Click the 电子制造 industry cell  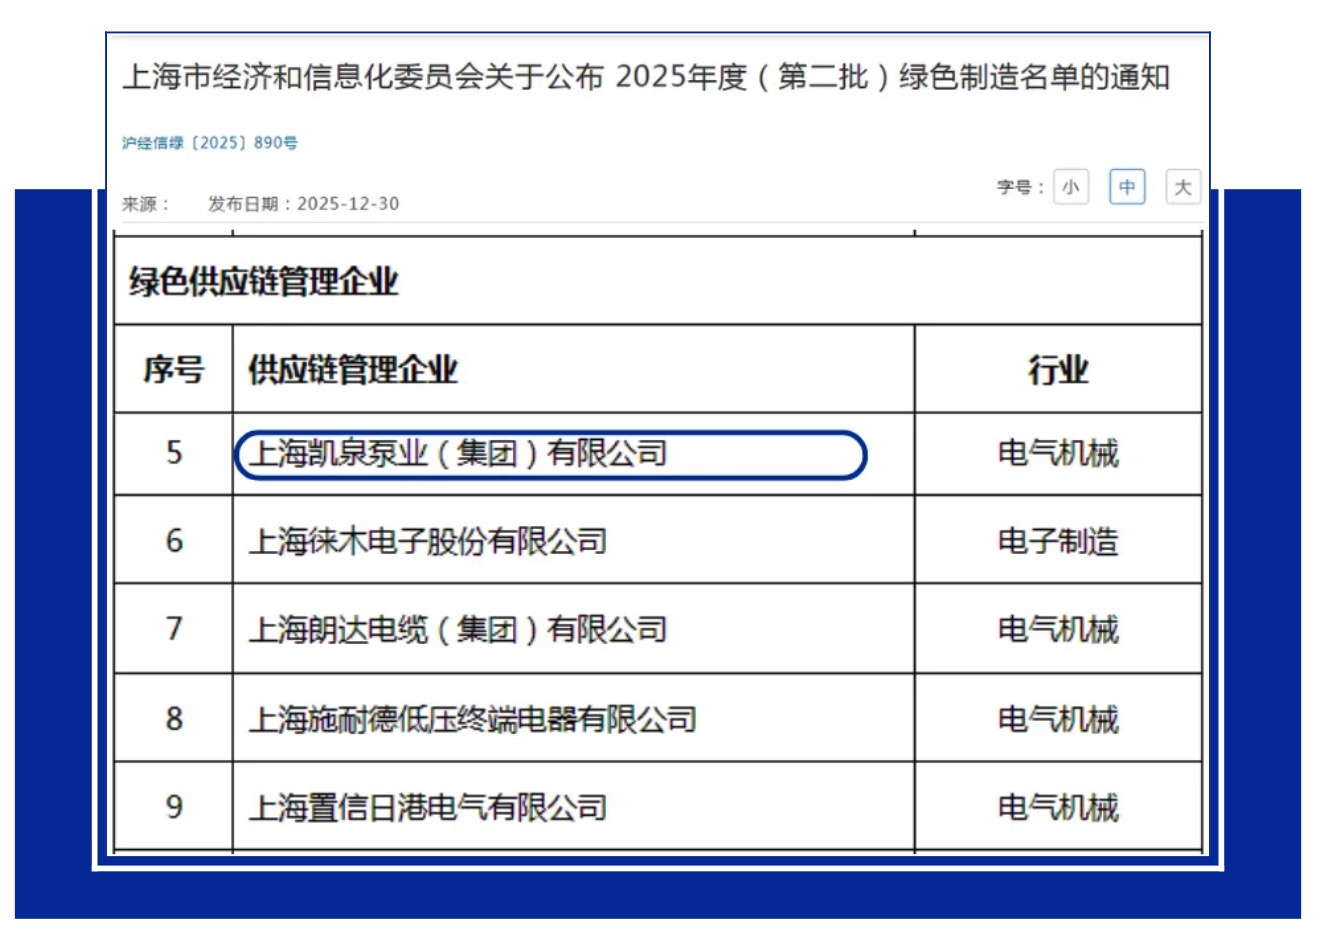(x=1057, y=542)
